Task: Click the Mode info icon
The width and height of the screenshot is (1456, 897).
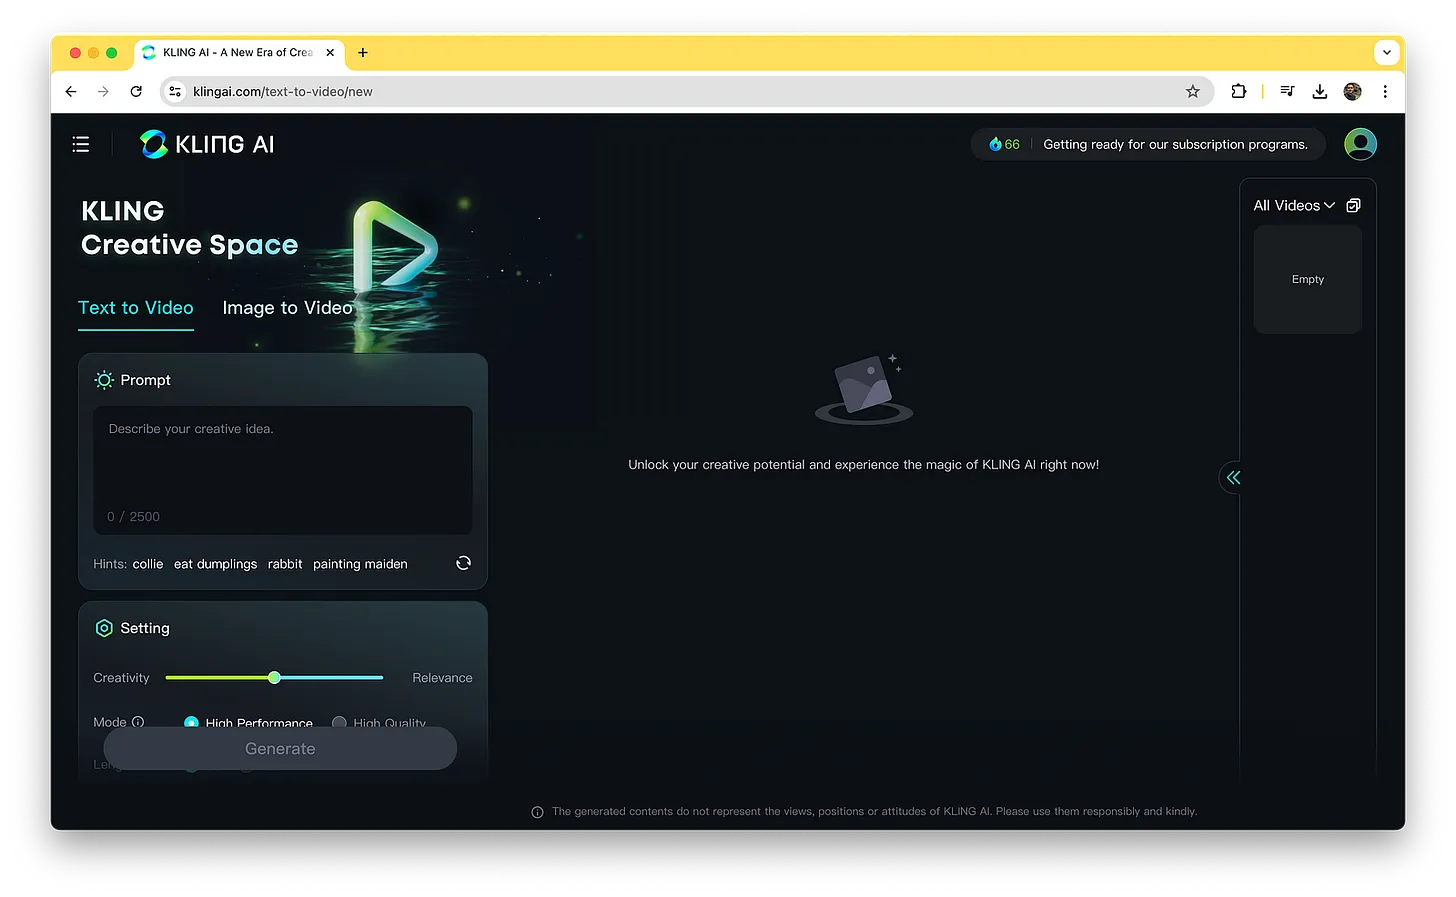Action: [138, 722]
